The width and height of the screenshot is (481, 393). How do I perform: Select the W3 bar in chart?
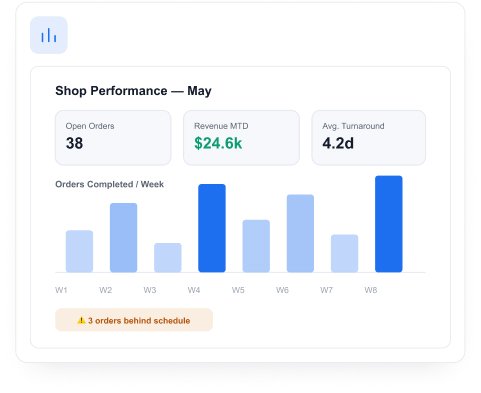[168, 258]
